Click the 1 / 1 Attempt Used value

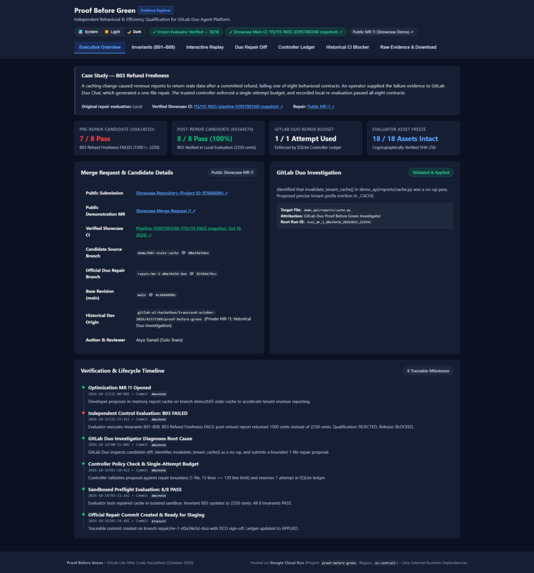306,139
